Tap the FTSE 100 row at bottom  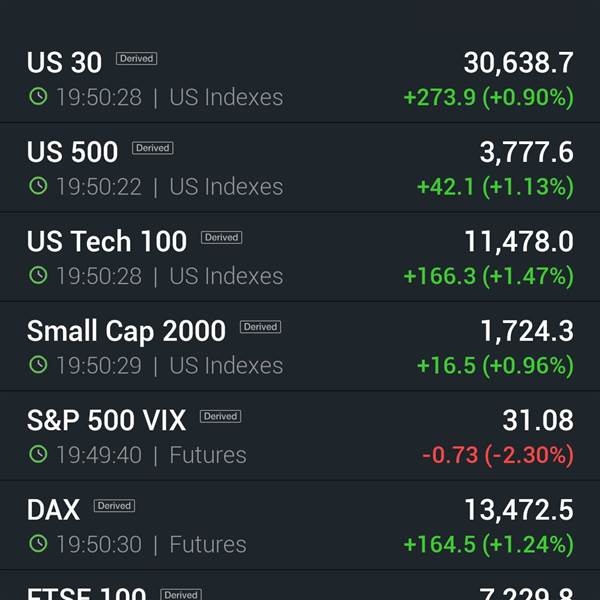[x=300, y=585]
